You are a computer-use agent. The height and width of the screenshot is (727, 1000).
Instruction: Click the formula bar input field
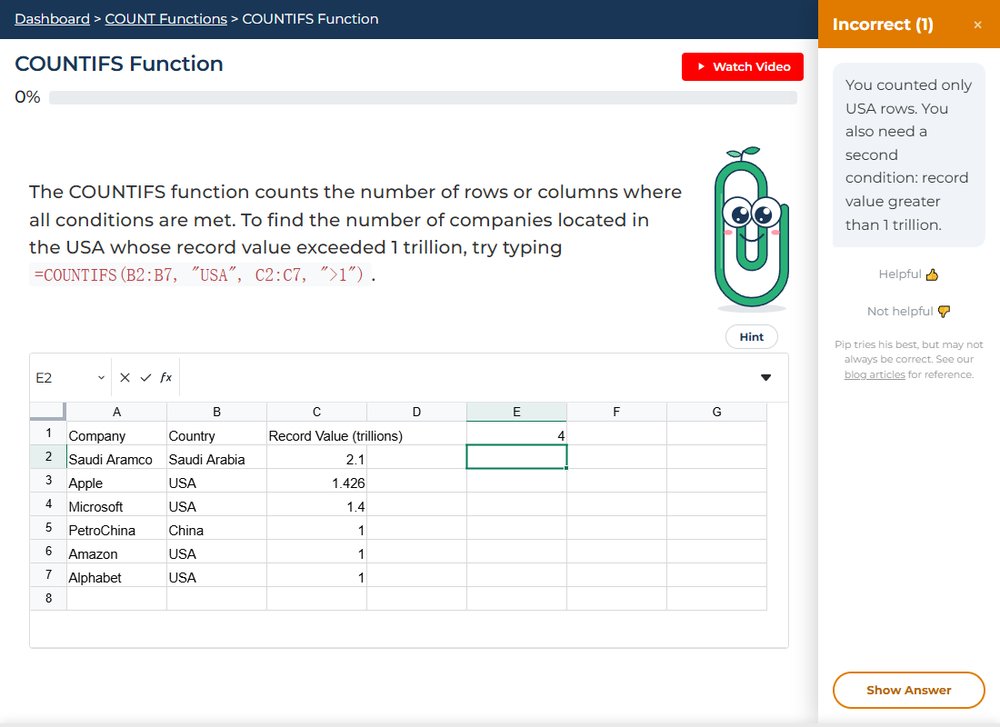(x=466, y=378)
